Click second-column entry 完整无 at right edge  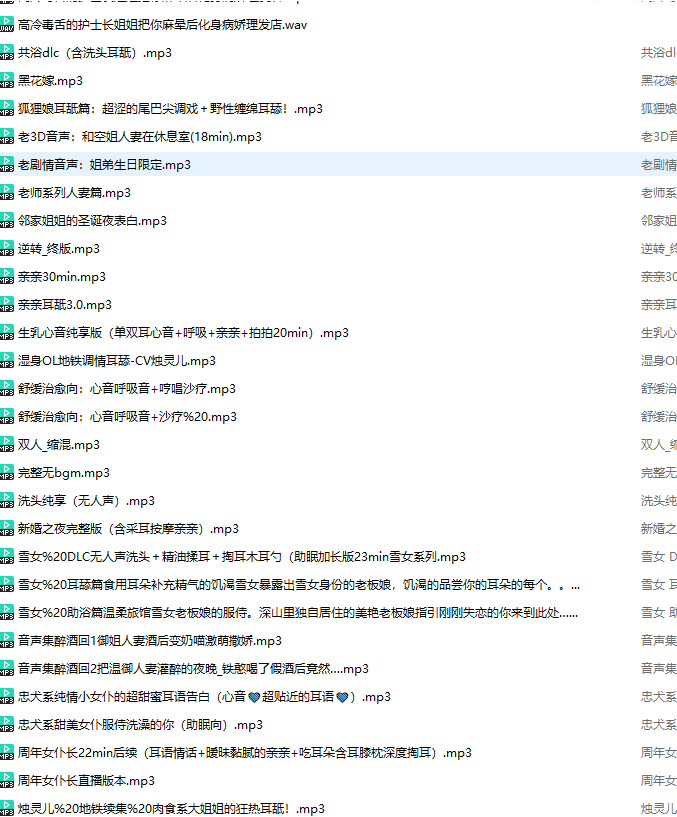click(659, 473)
